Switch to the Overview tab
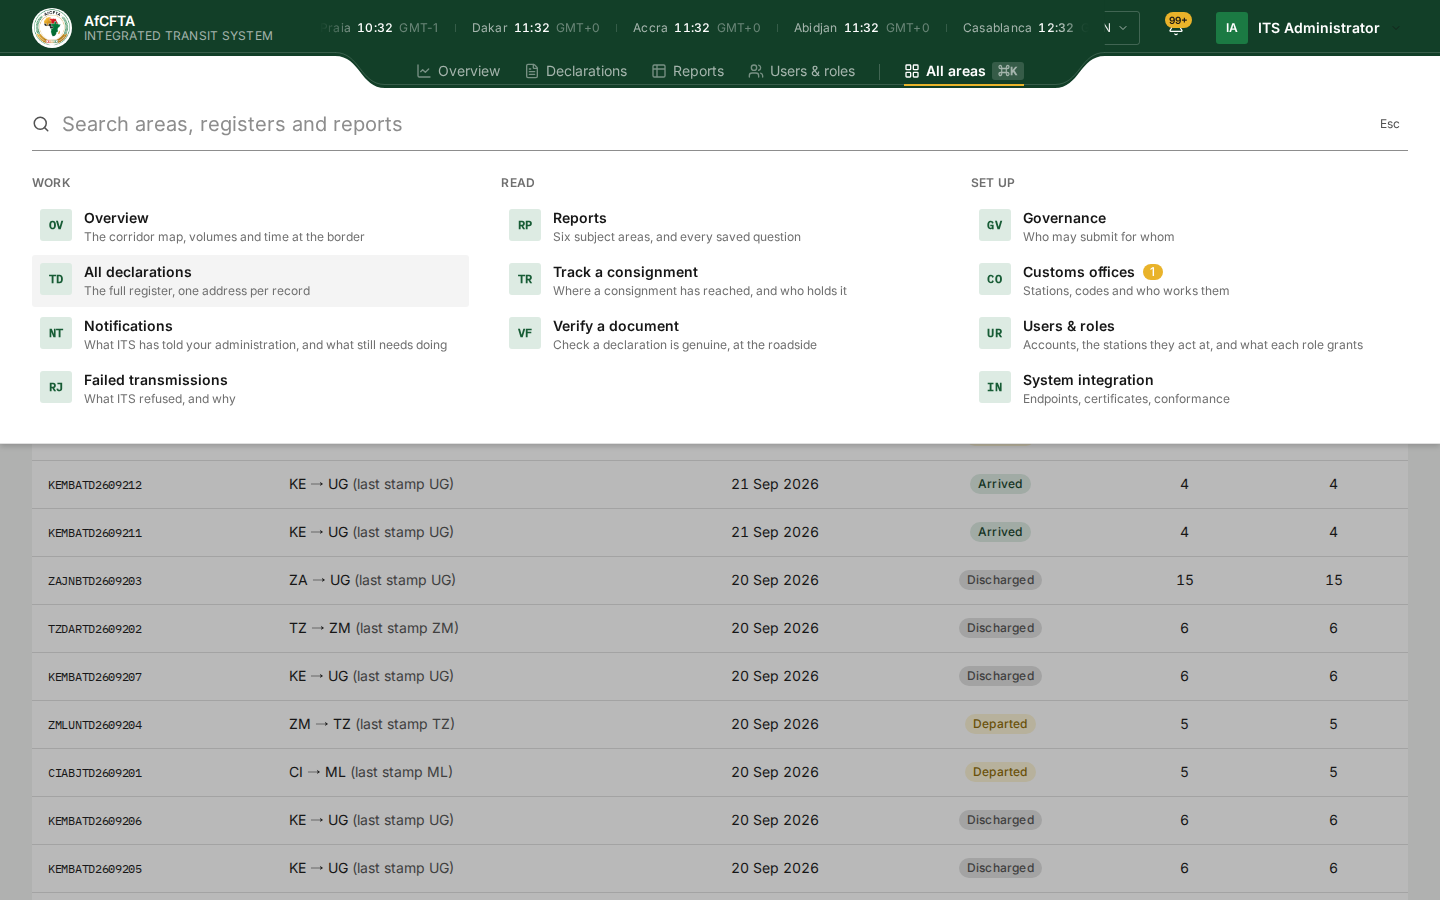The width and height of the screenshot is (1440, 900). [458, 71]
